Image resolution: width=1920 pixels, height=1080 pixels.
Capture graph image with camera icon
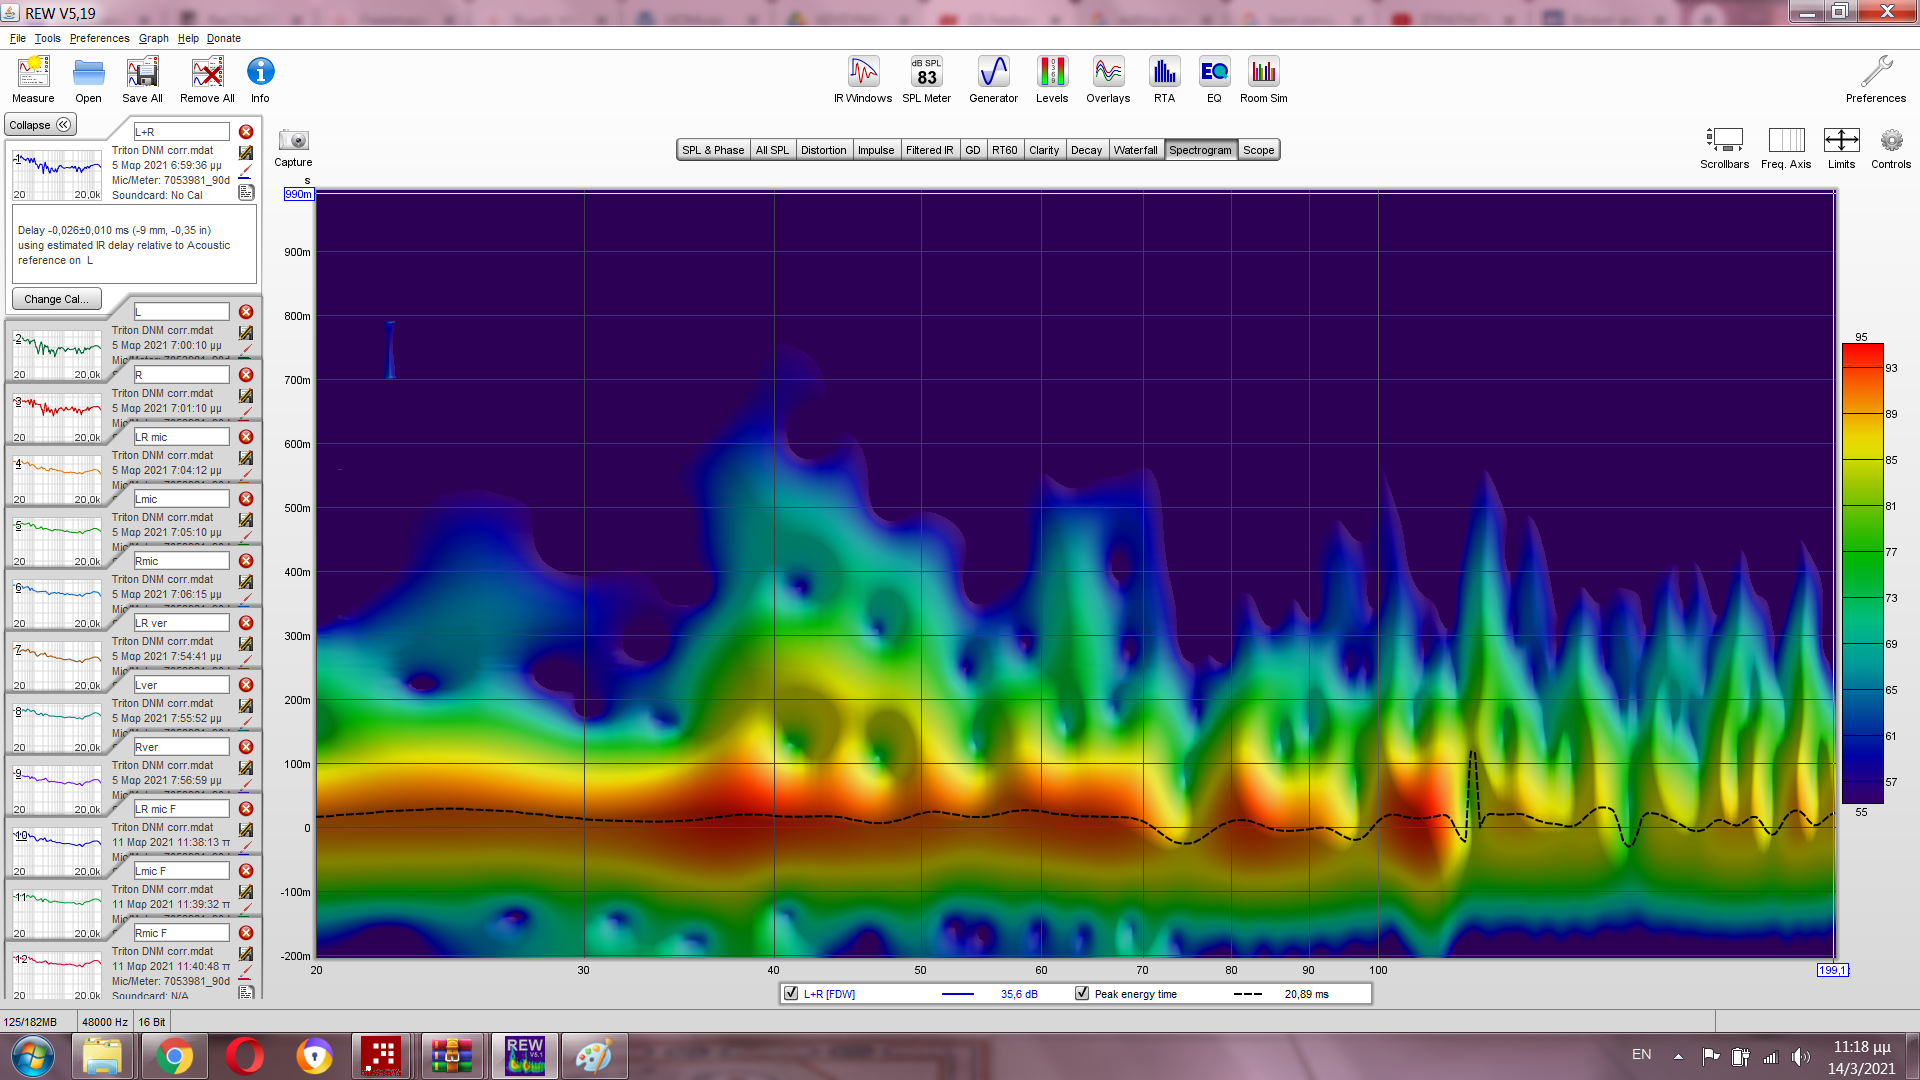coord(293,141)
